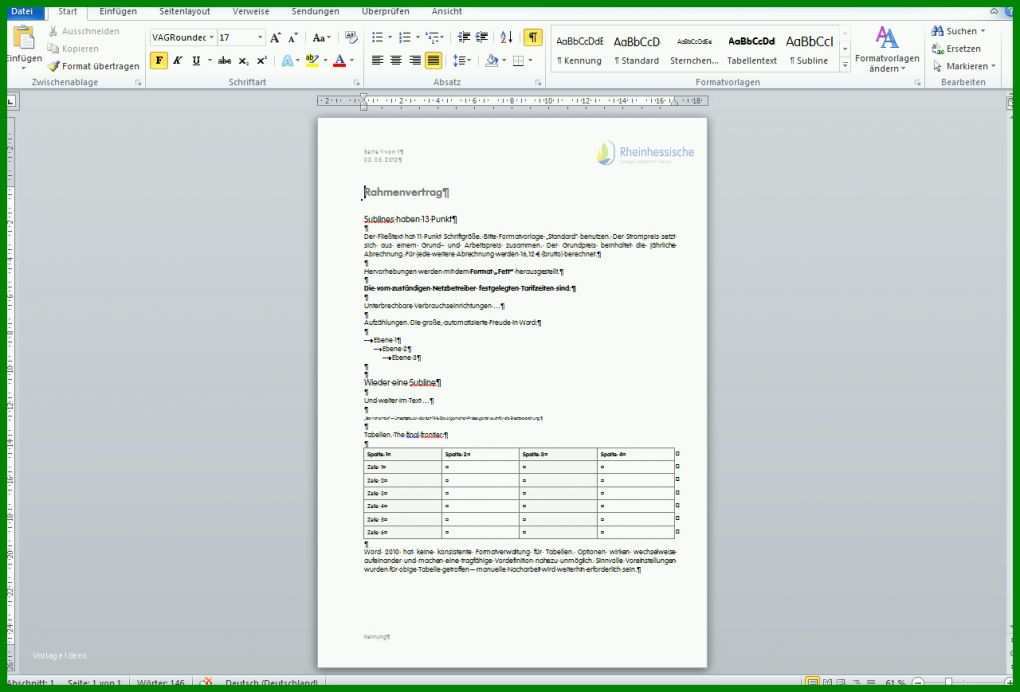Clear formatting with the eraser icon
The width and height of the screenshot is (1020, 692).
pos(351,38)
